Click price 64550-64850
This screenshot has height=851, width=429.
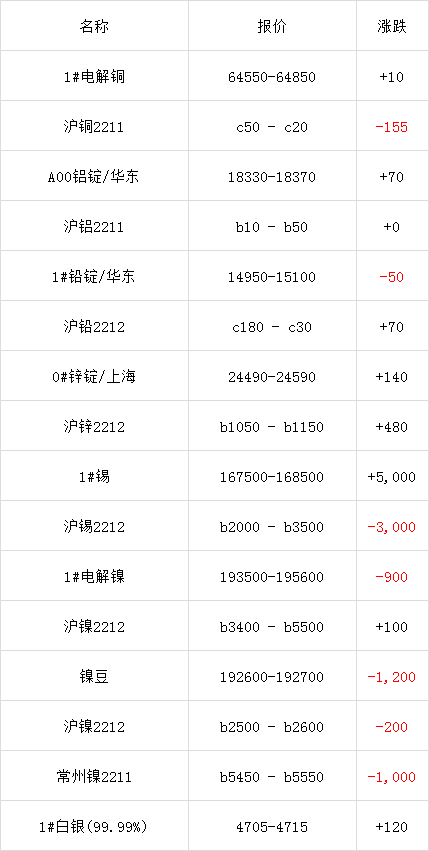(272, 77)
